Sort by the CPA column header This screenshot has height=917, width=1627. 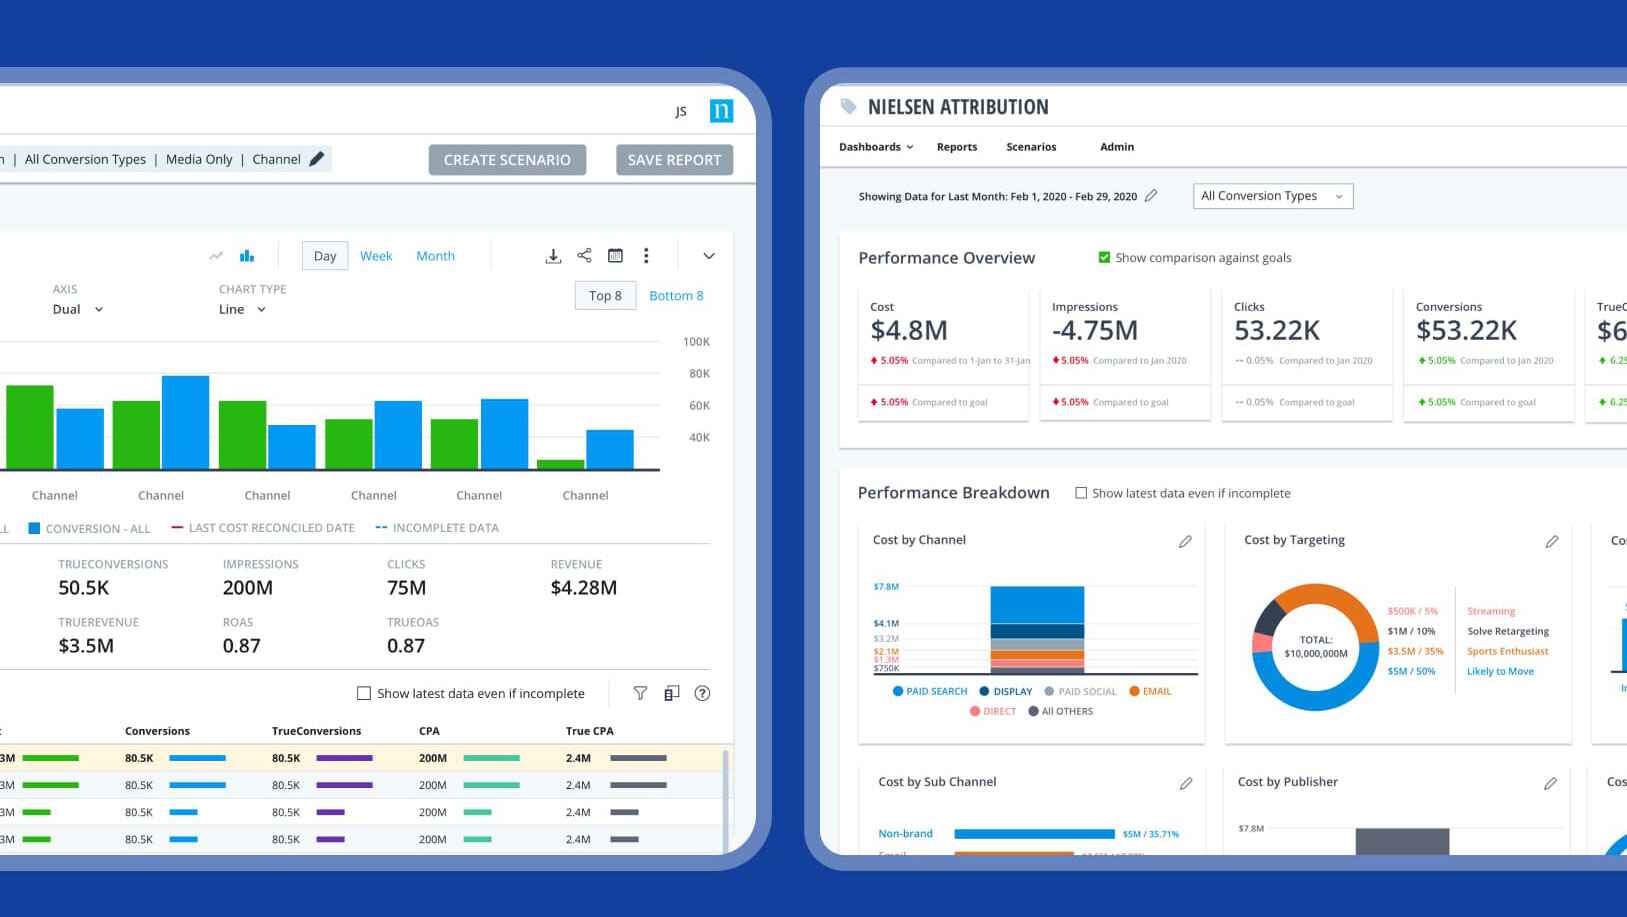429,731
